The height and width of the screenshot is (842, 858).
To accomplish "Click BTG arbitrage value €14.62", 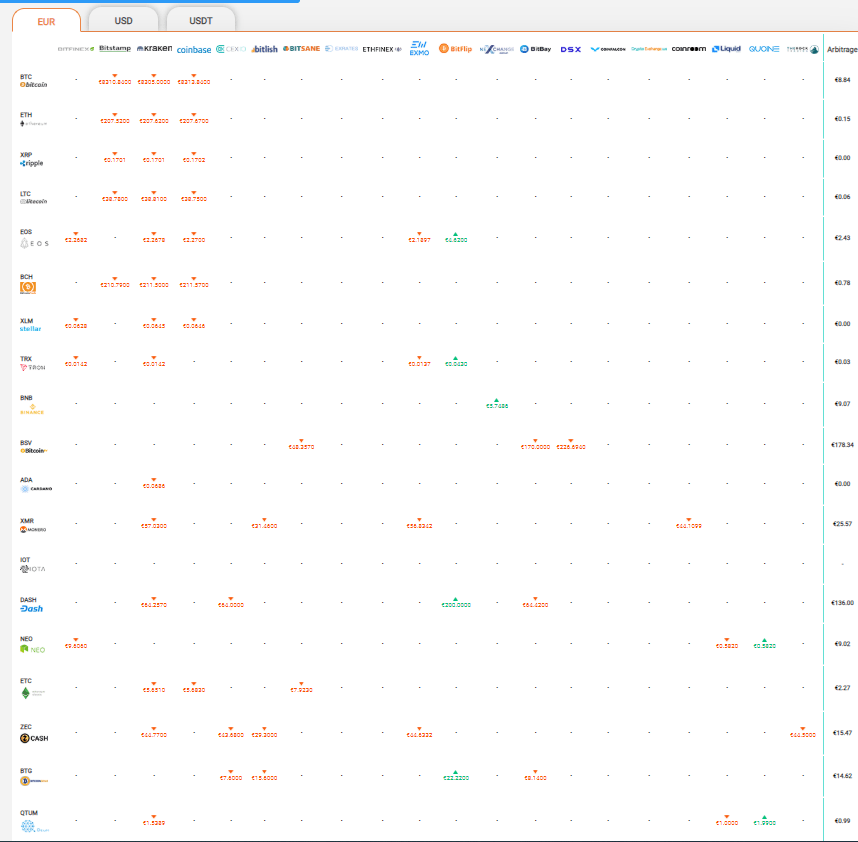I will [842, 775].
